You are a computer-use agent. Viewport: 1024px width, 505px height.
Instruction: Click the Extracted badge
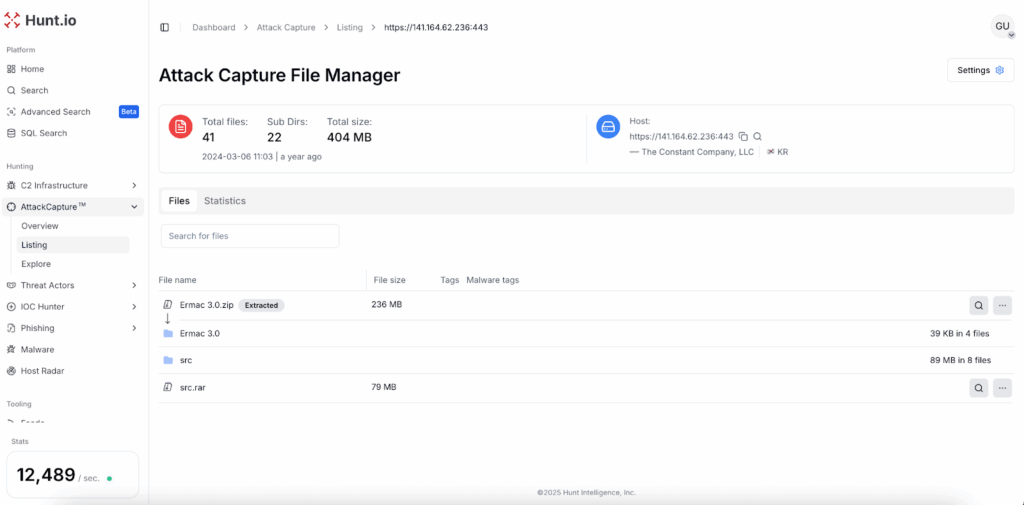261,305
